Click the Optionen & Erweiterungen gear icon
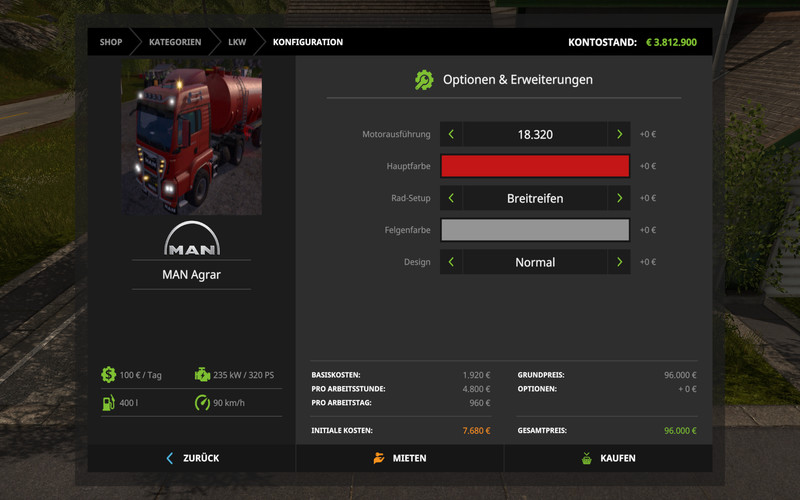This screenshot has width=800, height=500. (x=424, y=79)
